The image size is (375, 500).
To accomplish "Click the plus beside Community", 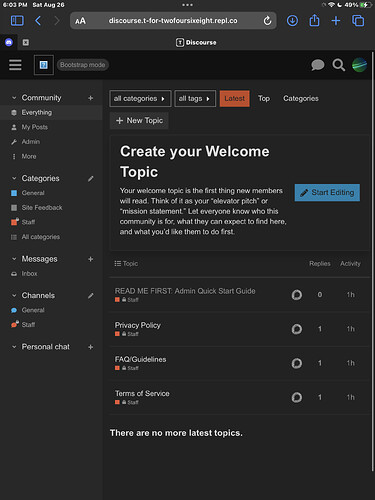I will [x=90, y=98].
